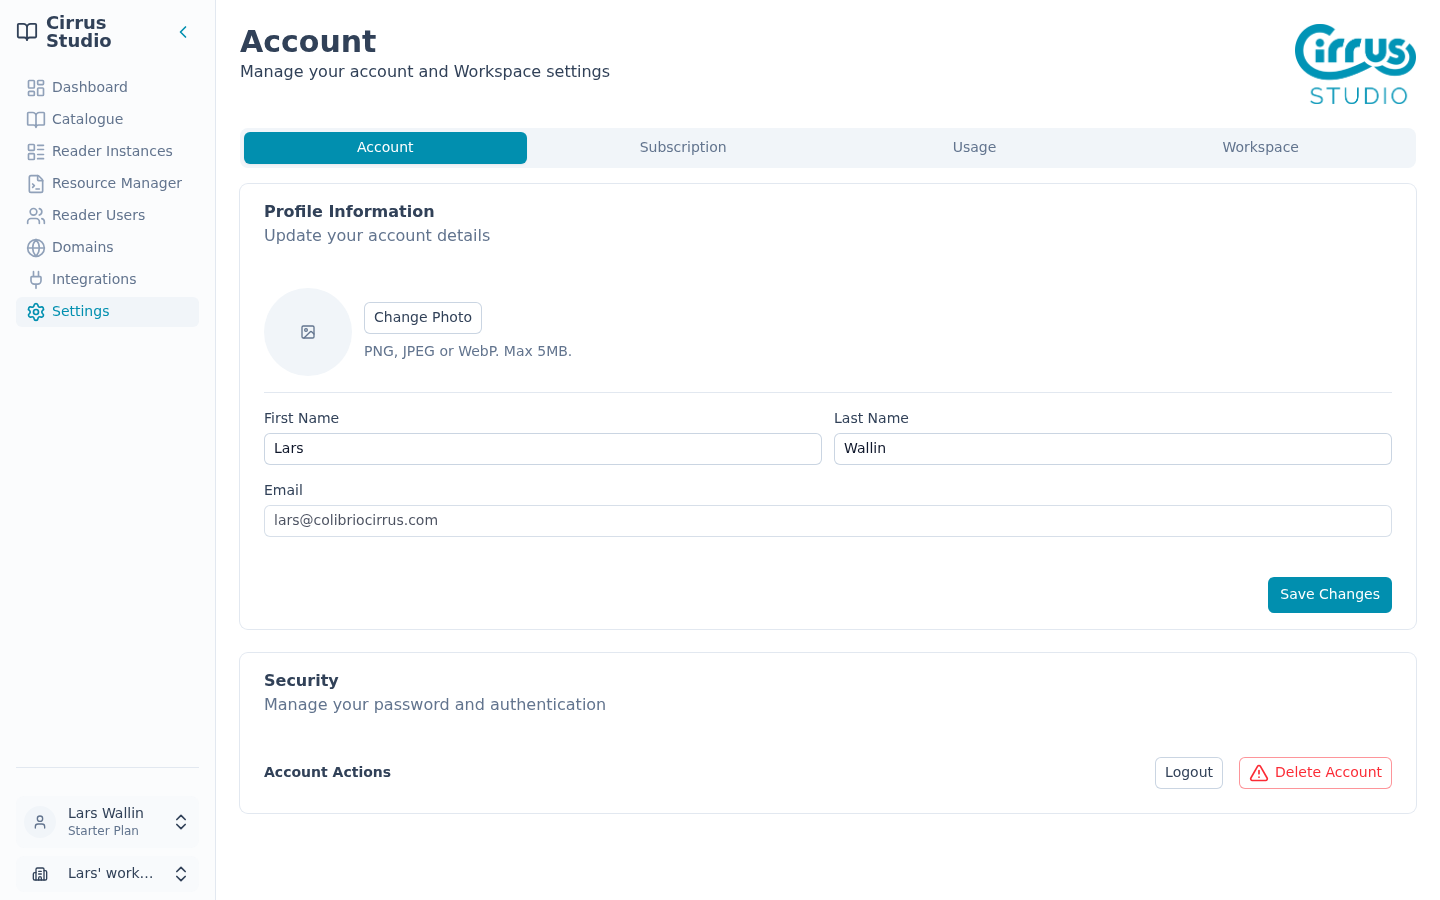1440x900 pixels.
Task: Click the warning triangle in Delete Account
Action: [x=1259, y=773]
